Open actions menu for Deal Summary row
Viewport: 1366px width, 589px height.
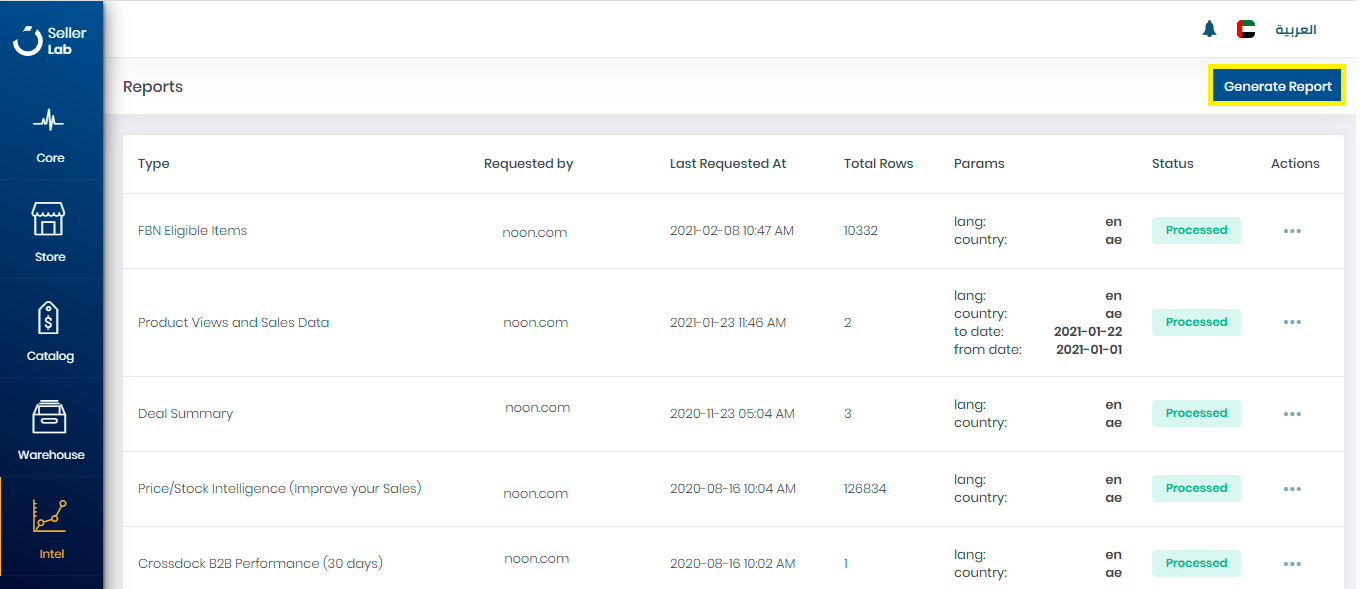pyautogui.click(x=1291, y=414)
